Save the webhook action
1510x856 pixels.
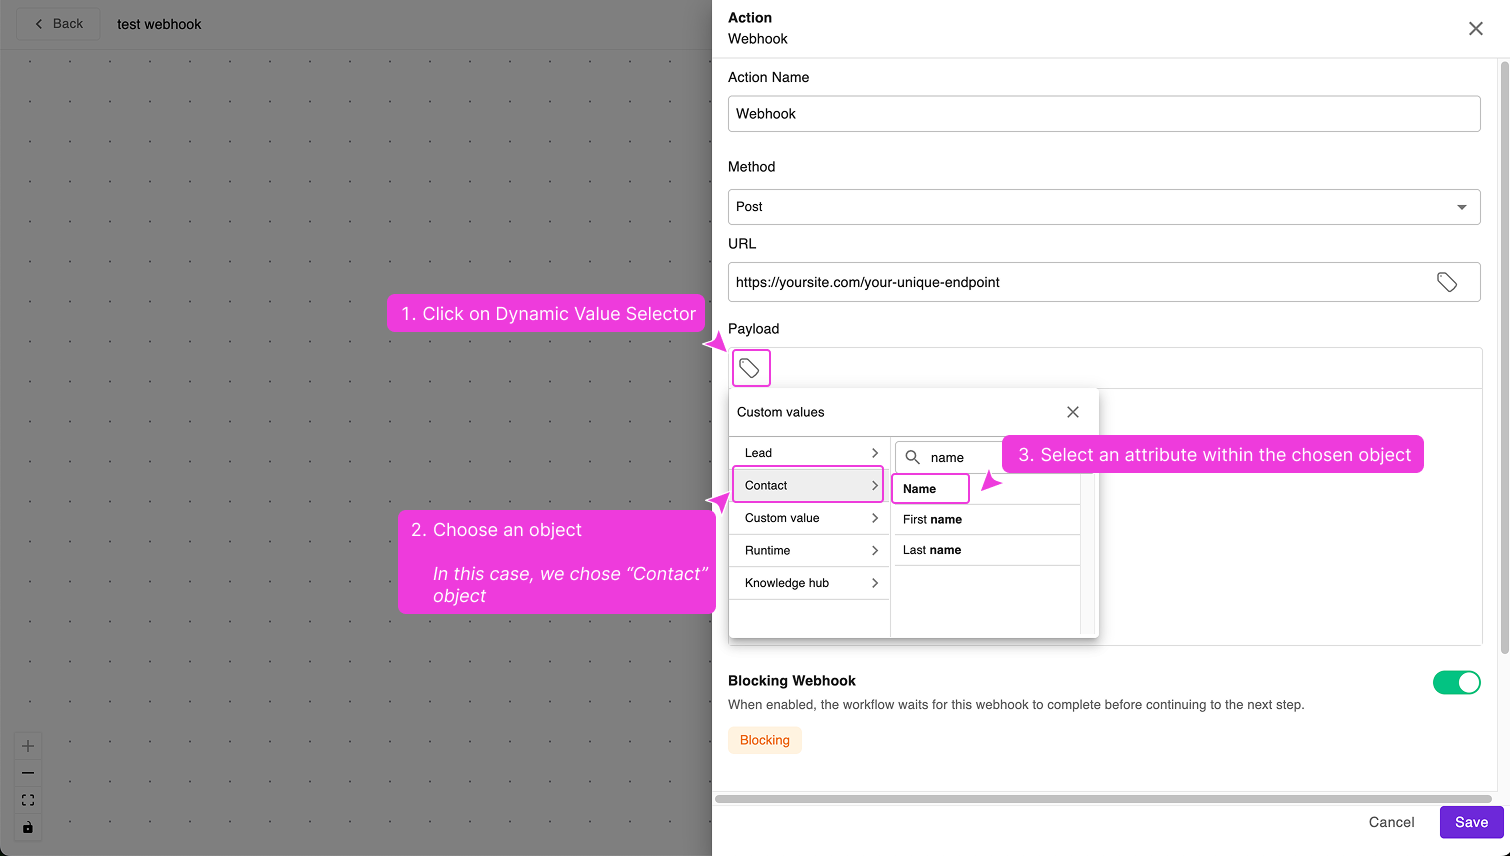[x=1470, y=821]
